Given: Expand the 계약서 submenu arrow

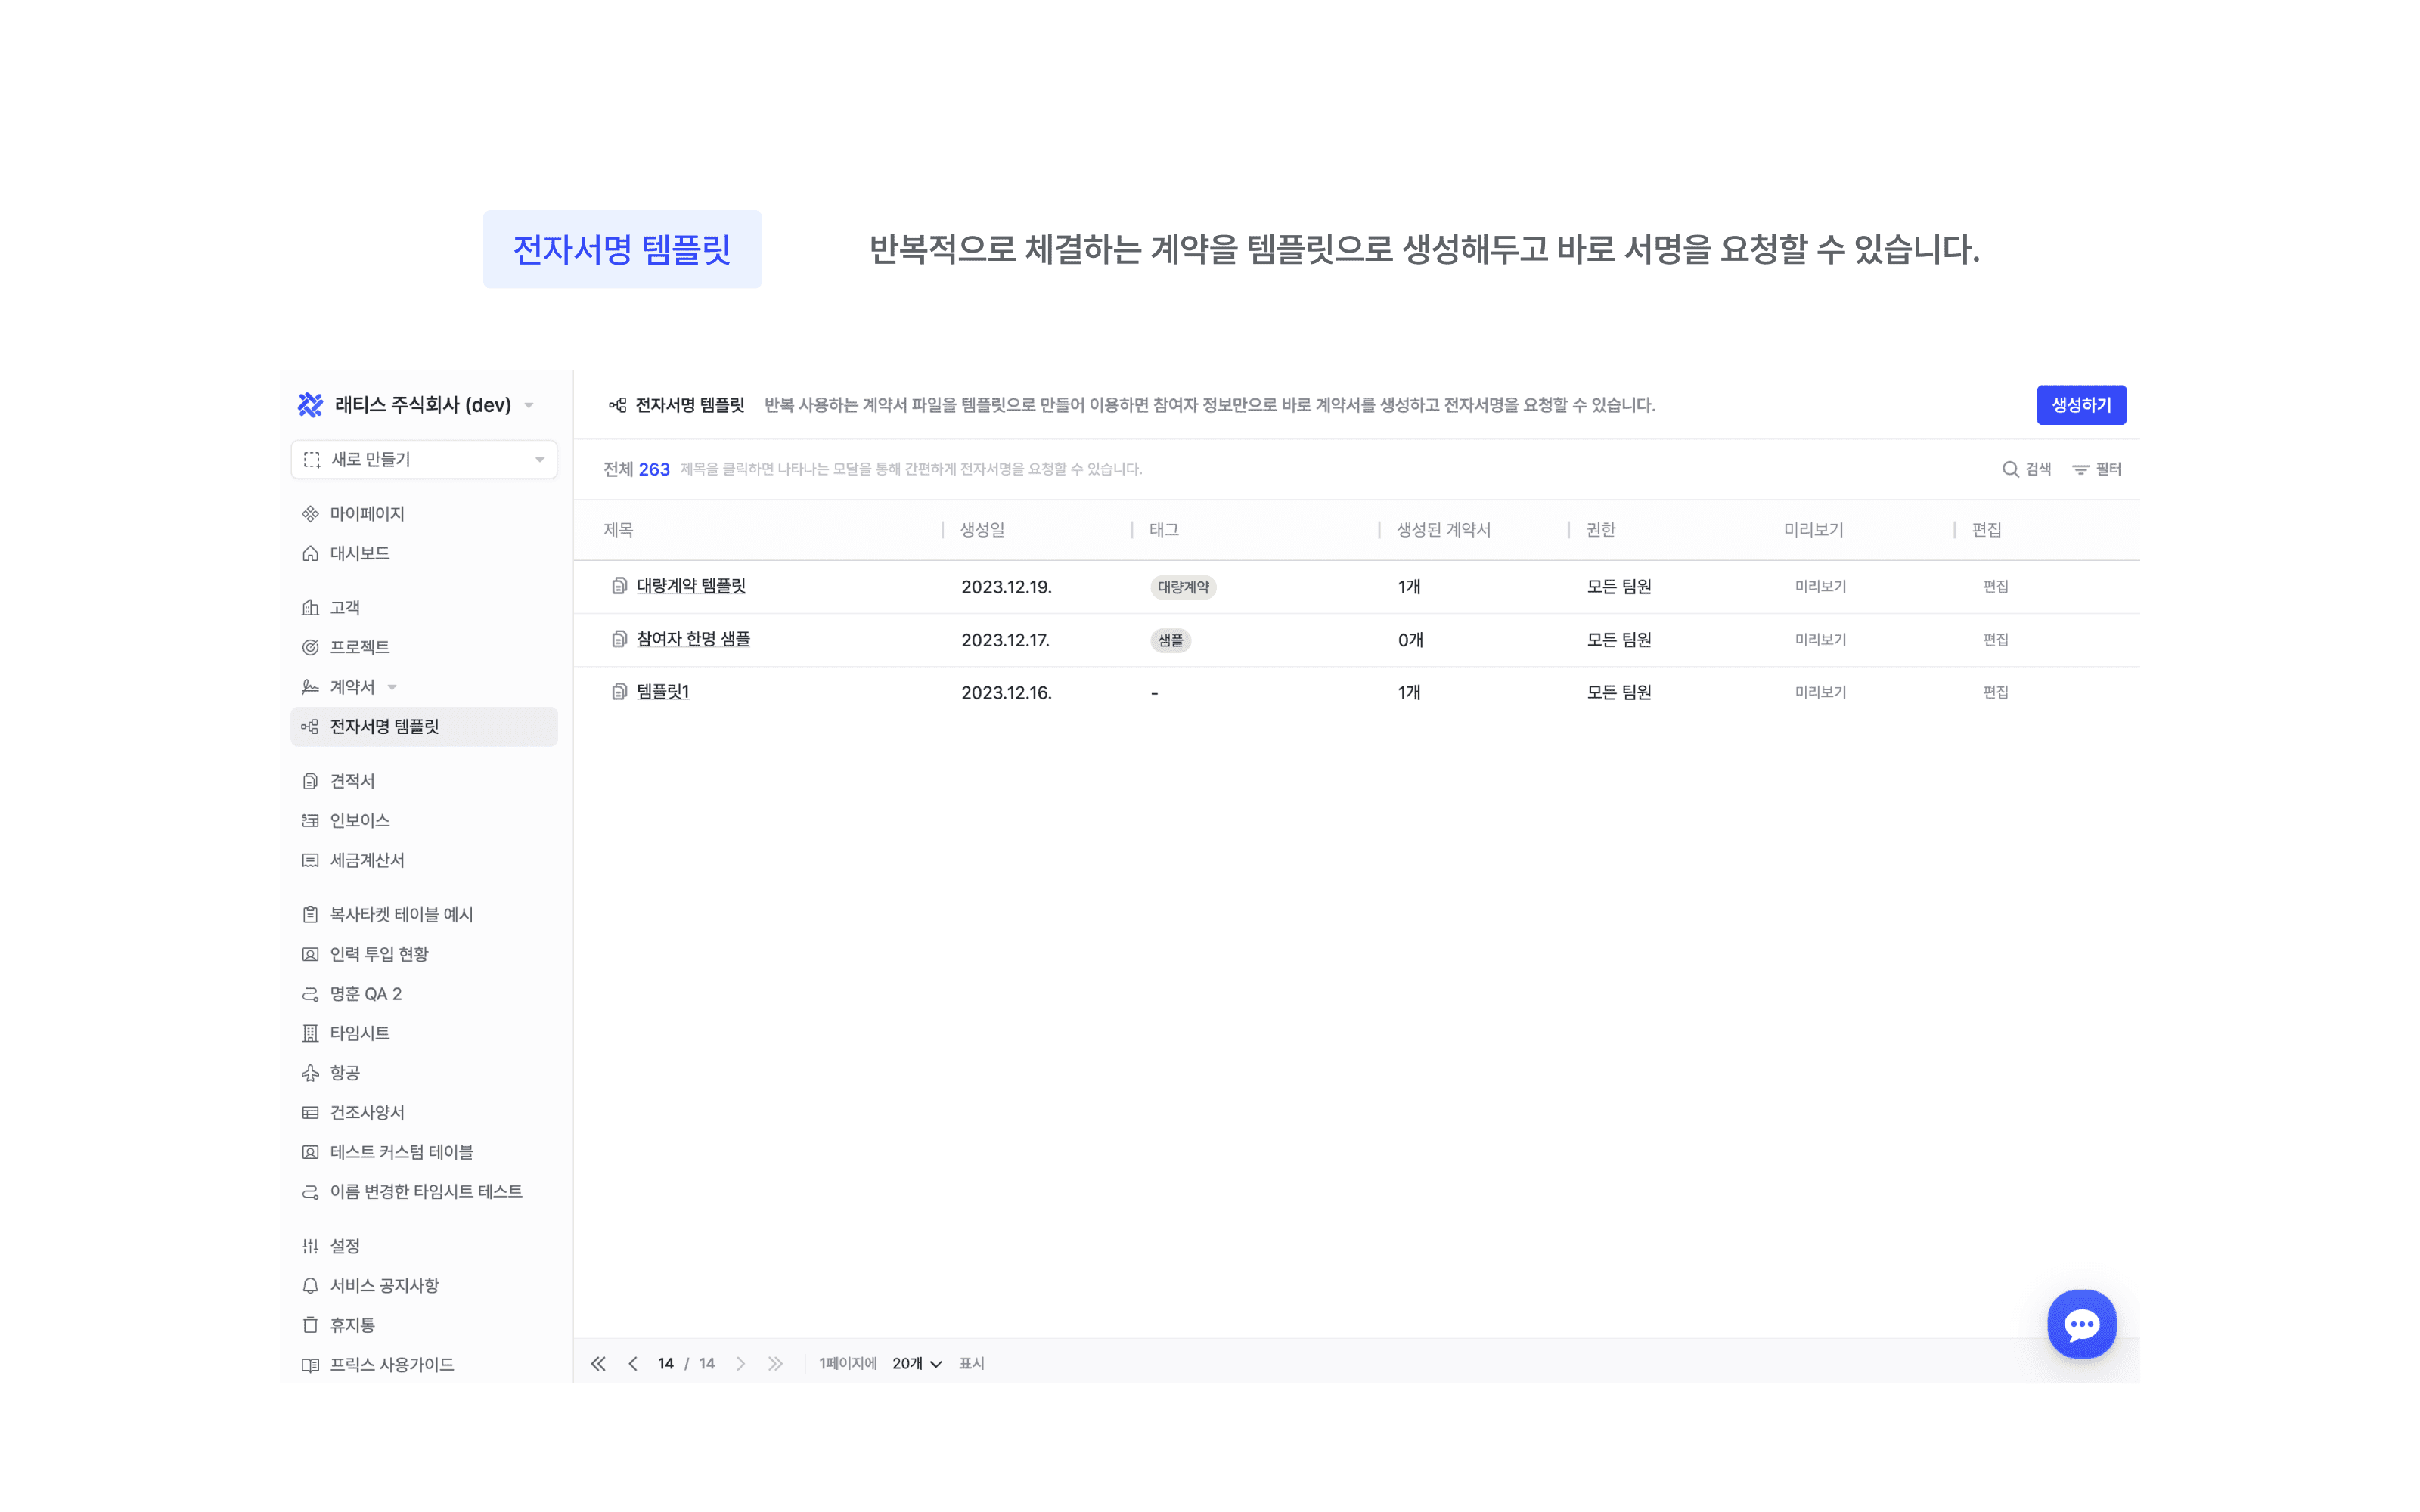Looking at the screenshot, I should click(392, 687).
